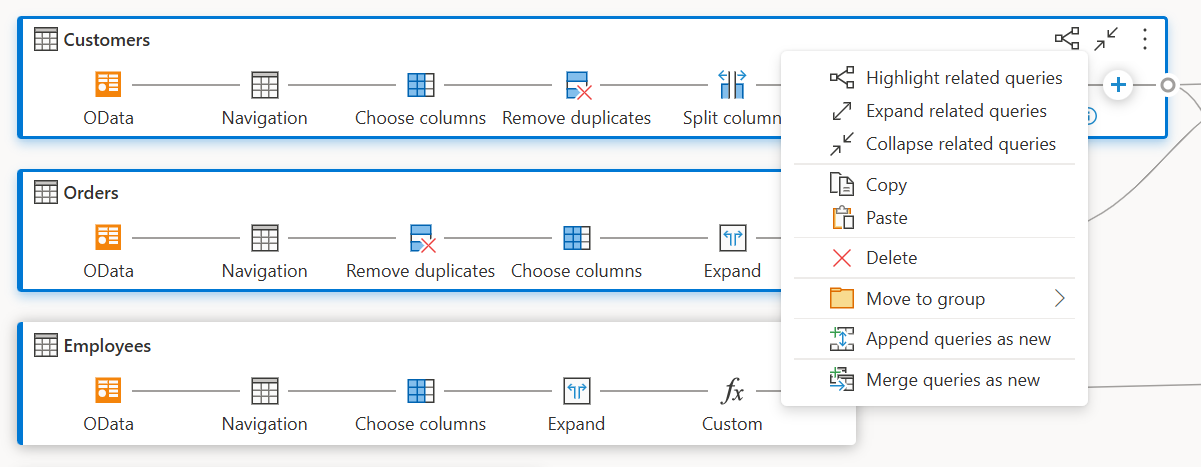Select Expand related queries menu item
Viewport: 1201px width, 467px height.
(x=955, y=111)
